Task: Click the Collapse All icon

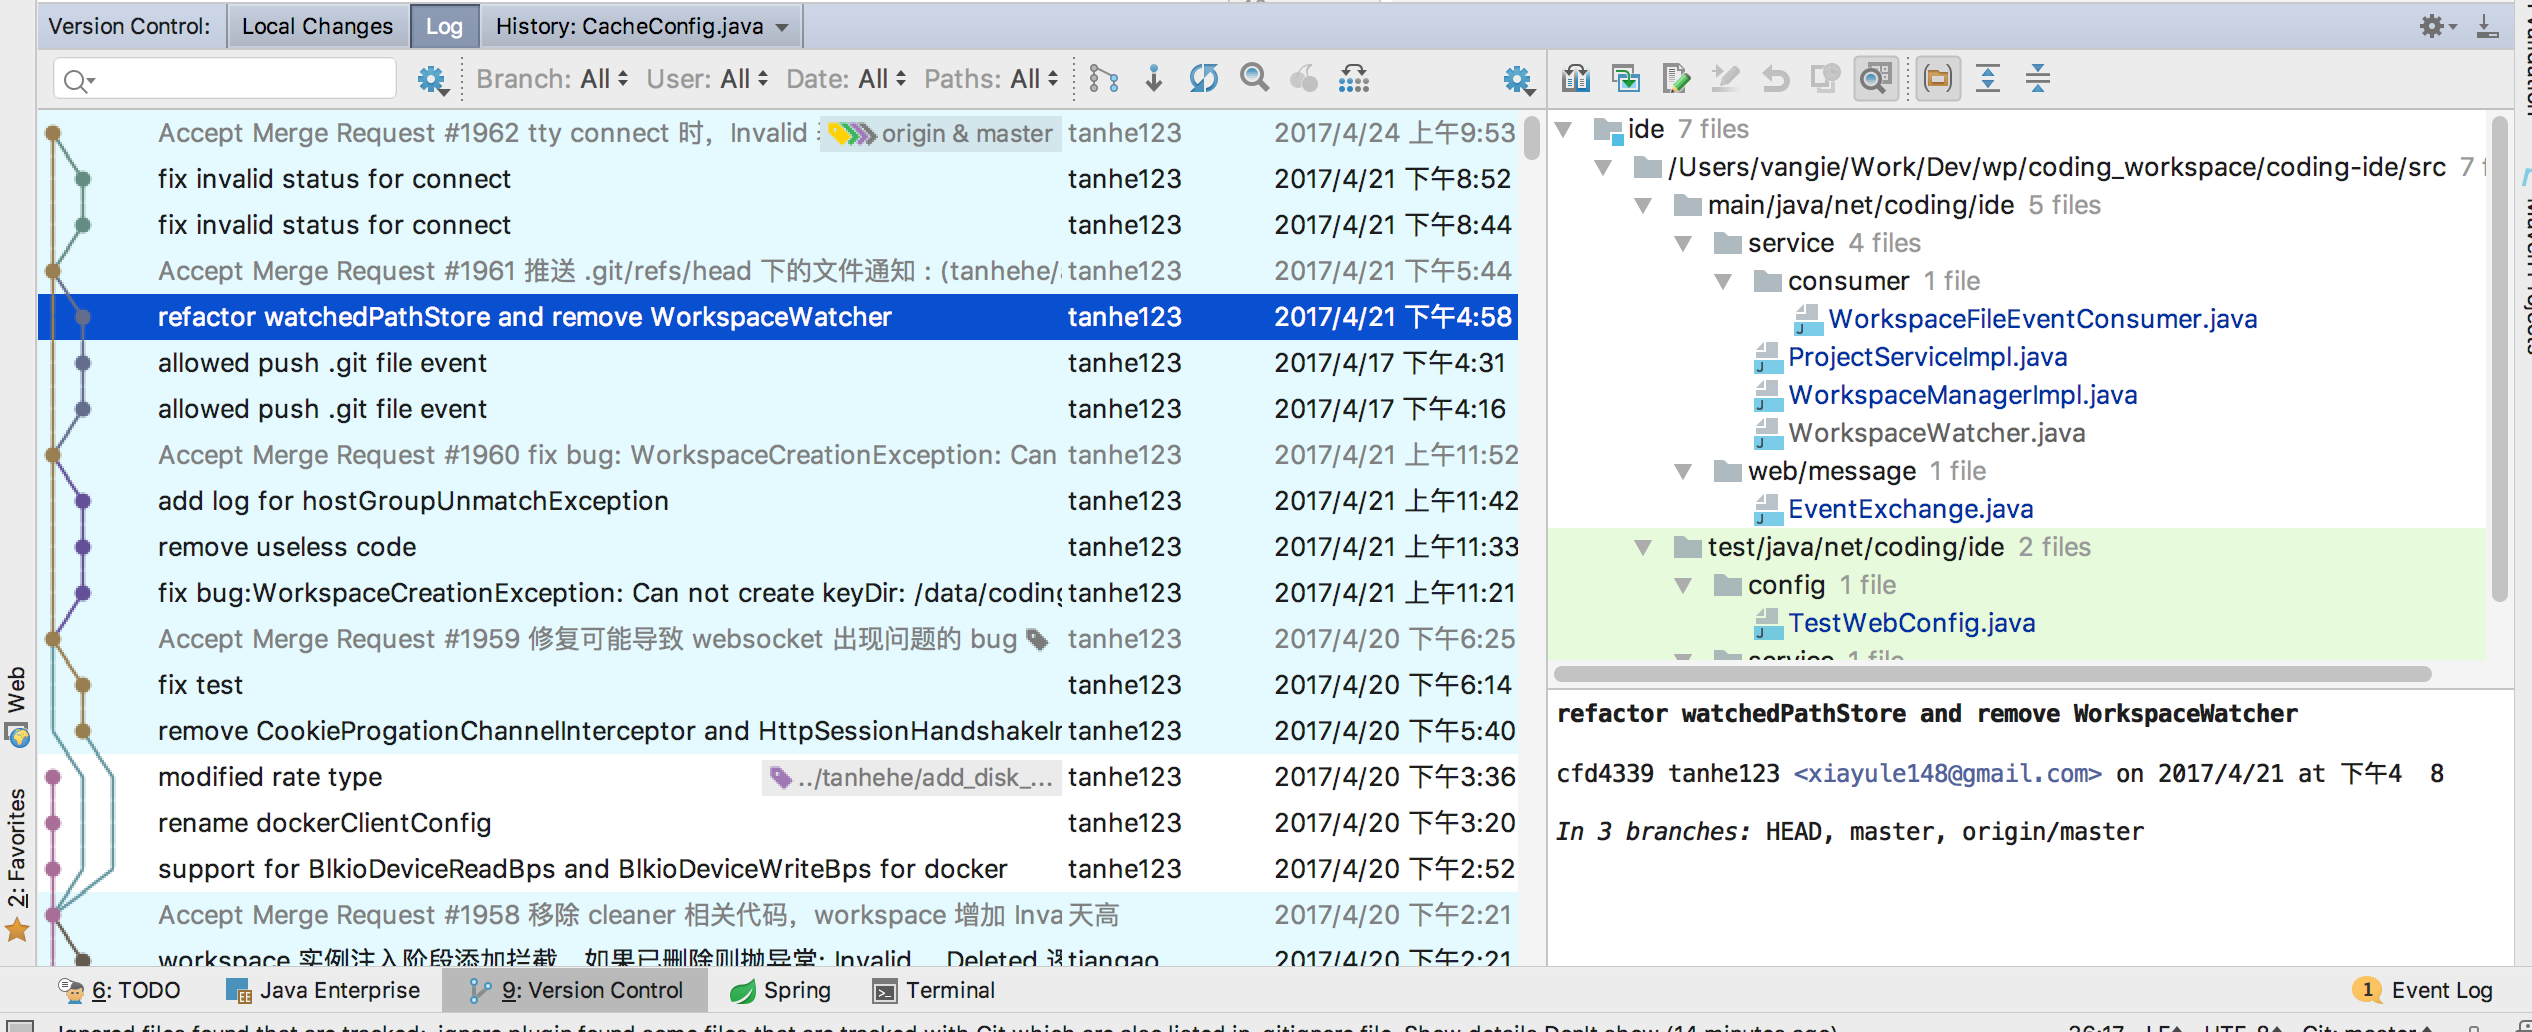Action: (2038, 78)
